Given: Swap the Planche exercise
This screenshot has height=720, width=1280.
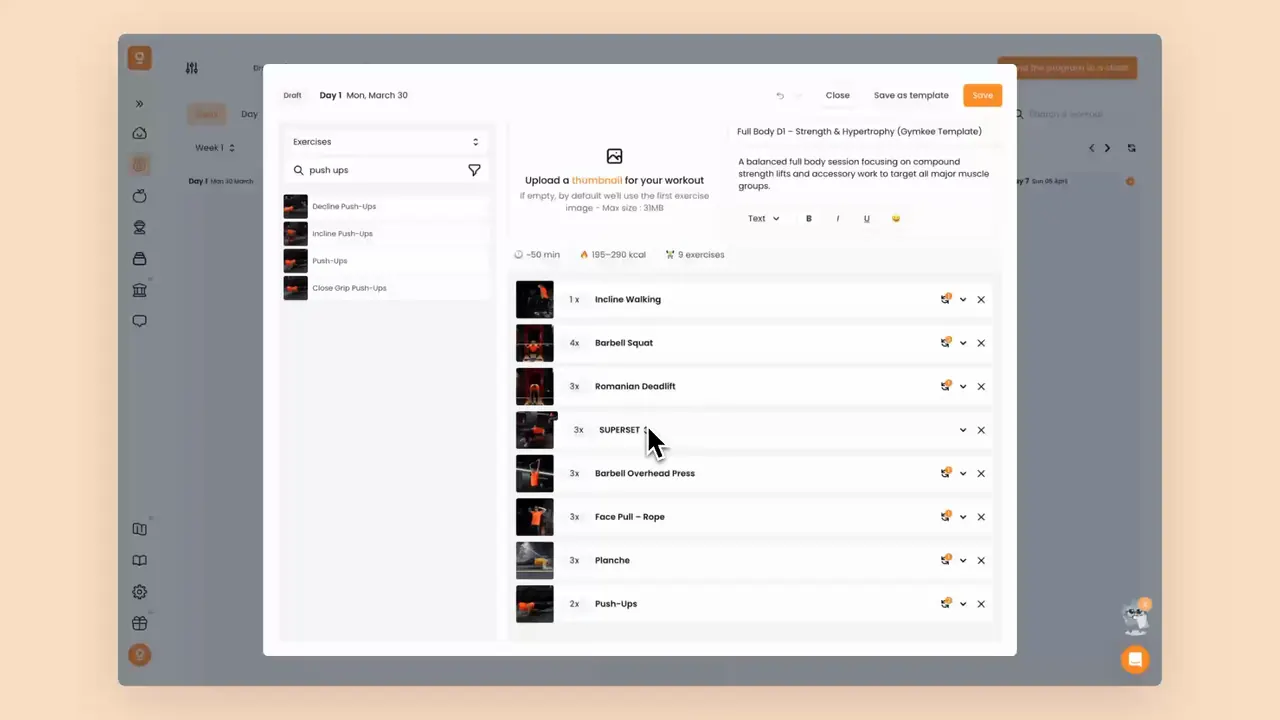Looking at the screenshot, I should (x=945, y=560).
